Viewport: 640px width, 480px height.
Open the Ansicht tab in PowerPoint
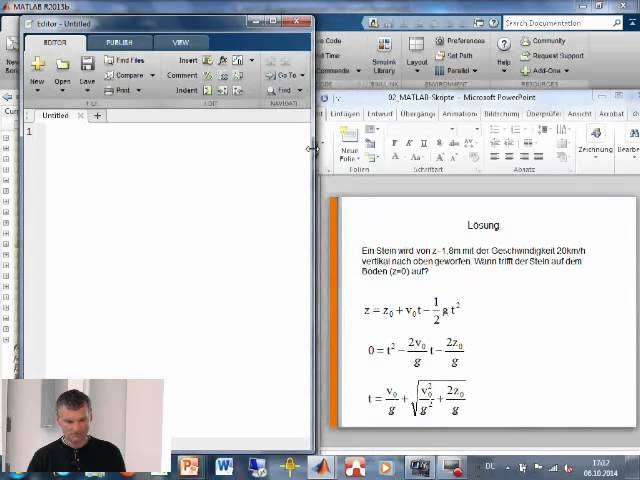(x=579, y=114)
